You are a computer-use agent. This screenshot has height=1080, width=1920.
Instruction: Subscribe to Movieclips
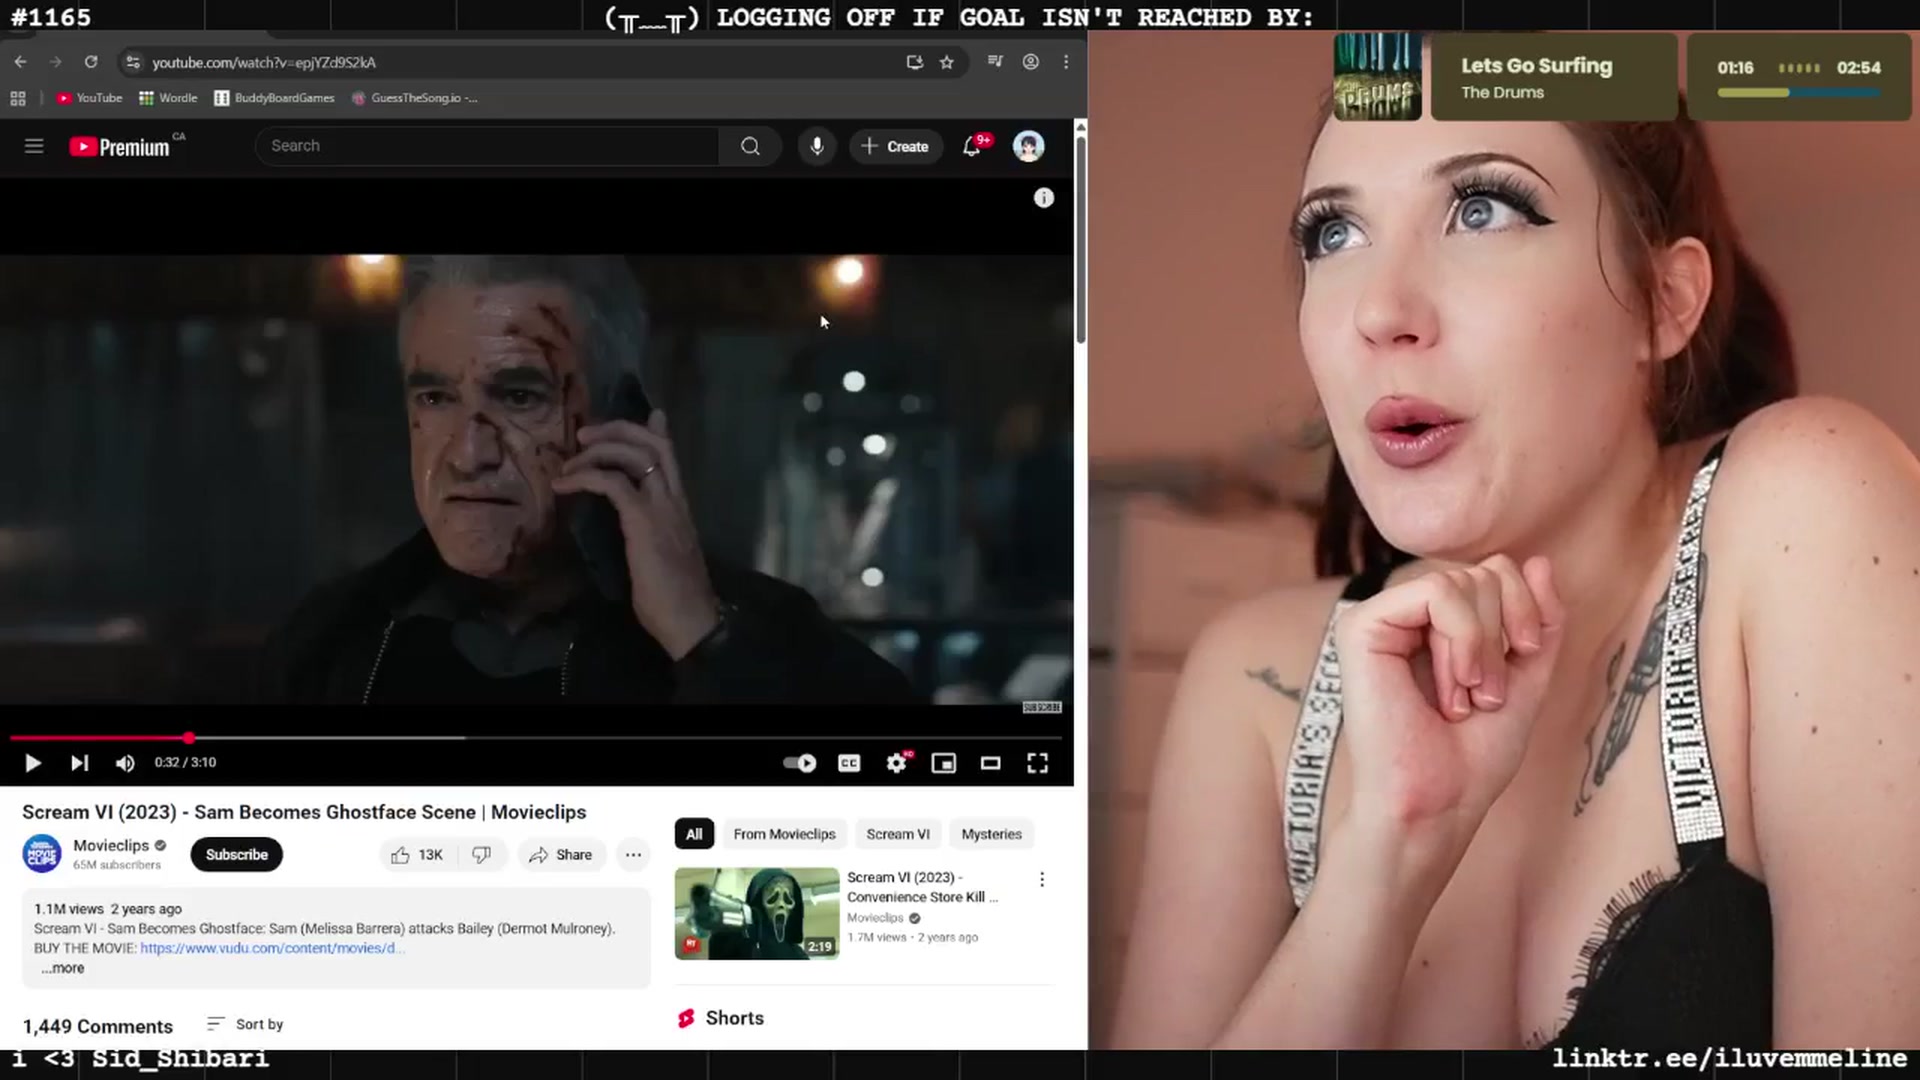[237, 855]
